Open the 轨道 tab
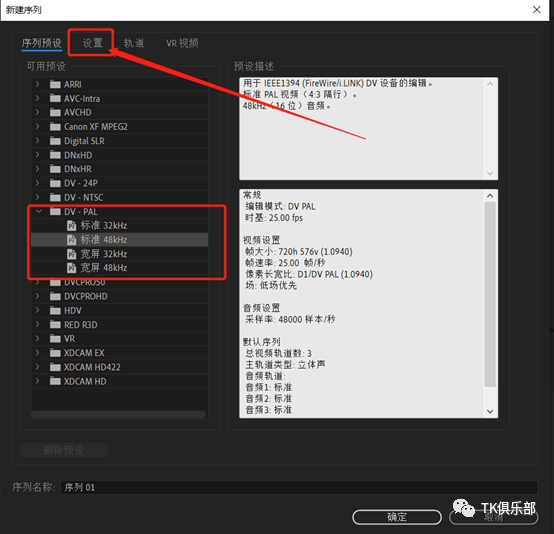This screenshot has width=554, height=534. (134, 43)
